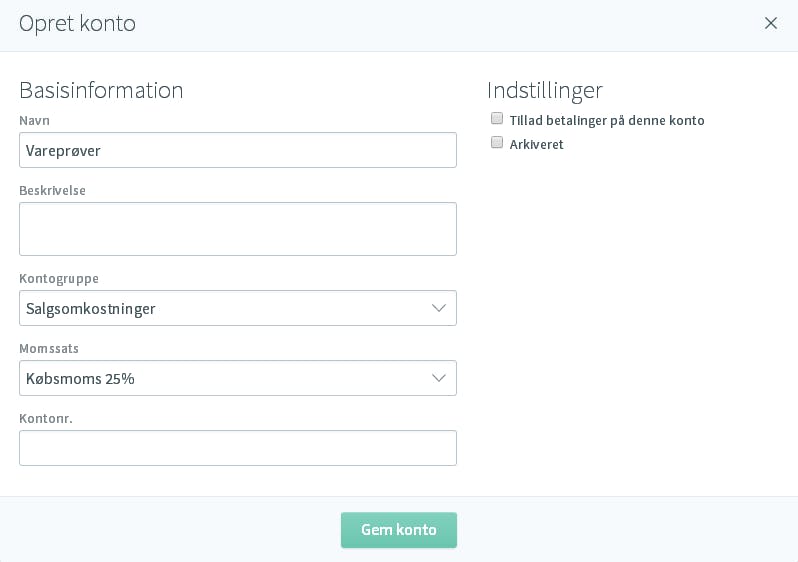
Task: Click the Basisinformation section heading
Action: 101,90
